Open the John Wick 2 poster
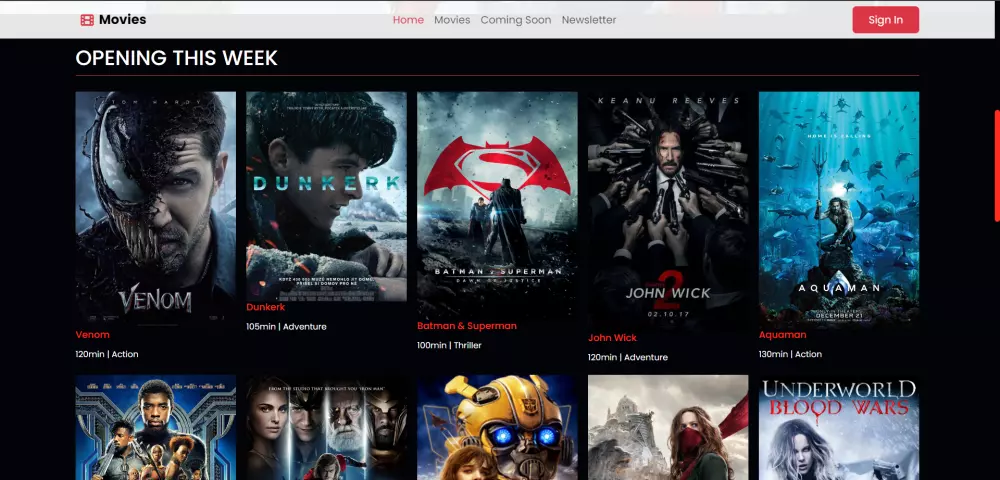Image resolution: width=1000 pixels, height=480 pixels. [668, 211]
